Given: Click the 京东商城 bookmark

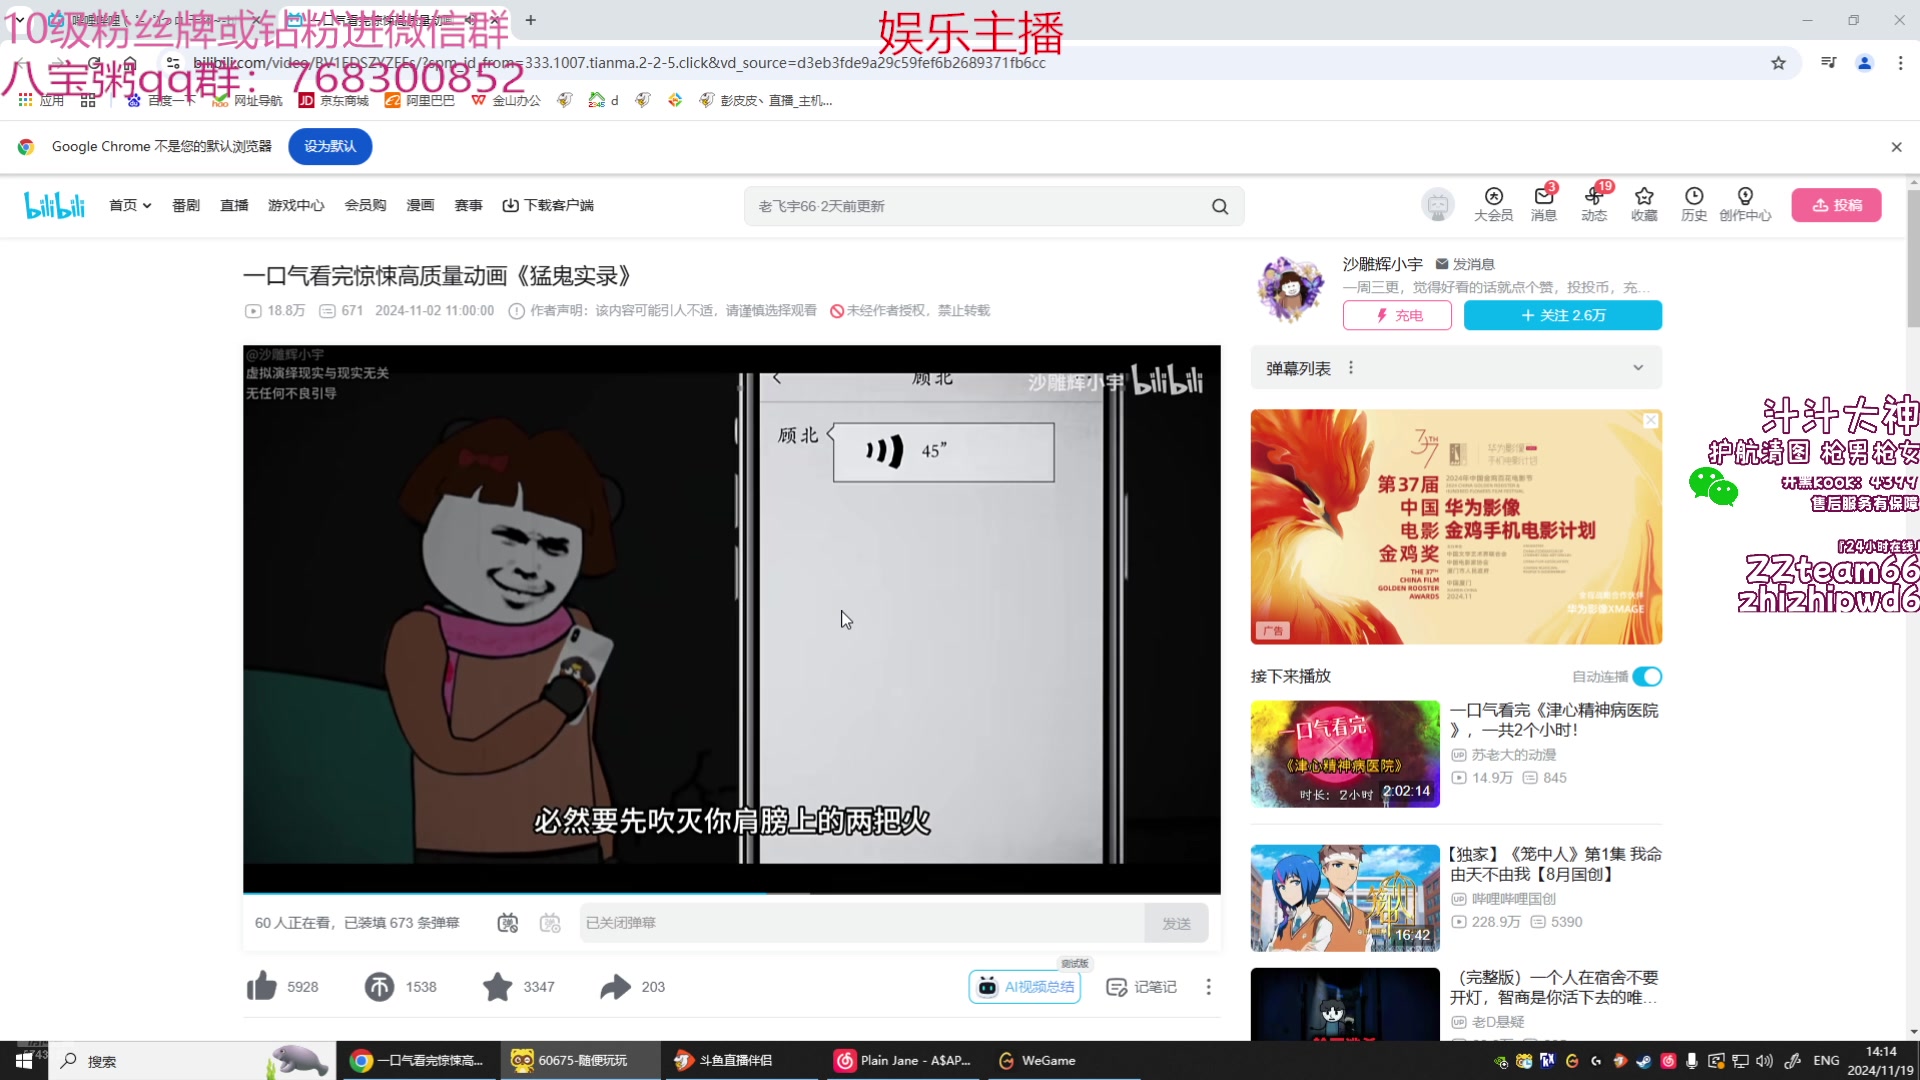Looking at the screenshot, I should 334,100.
